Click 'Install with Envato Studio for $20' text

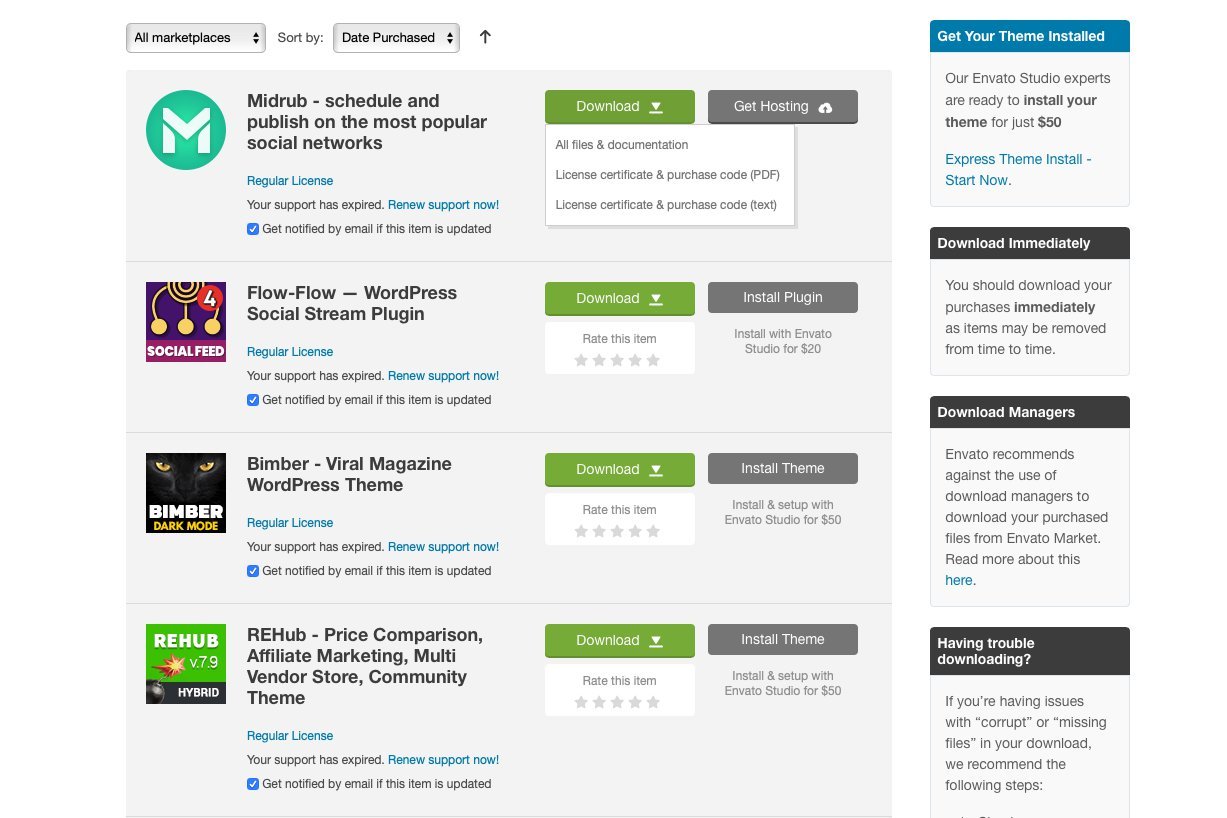tap(783, 341)
